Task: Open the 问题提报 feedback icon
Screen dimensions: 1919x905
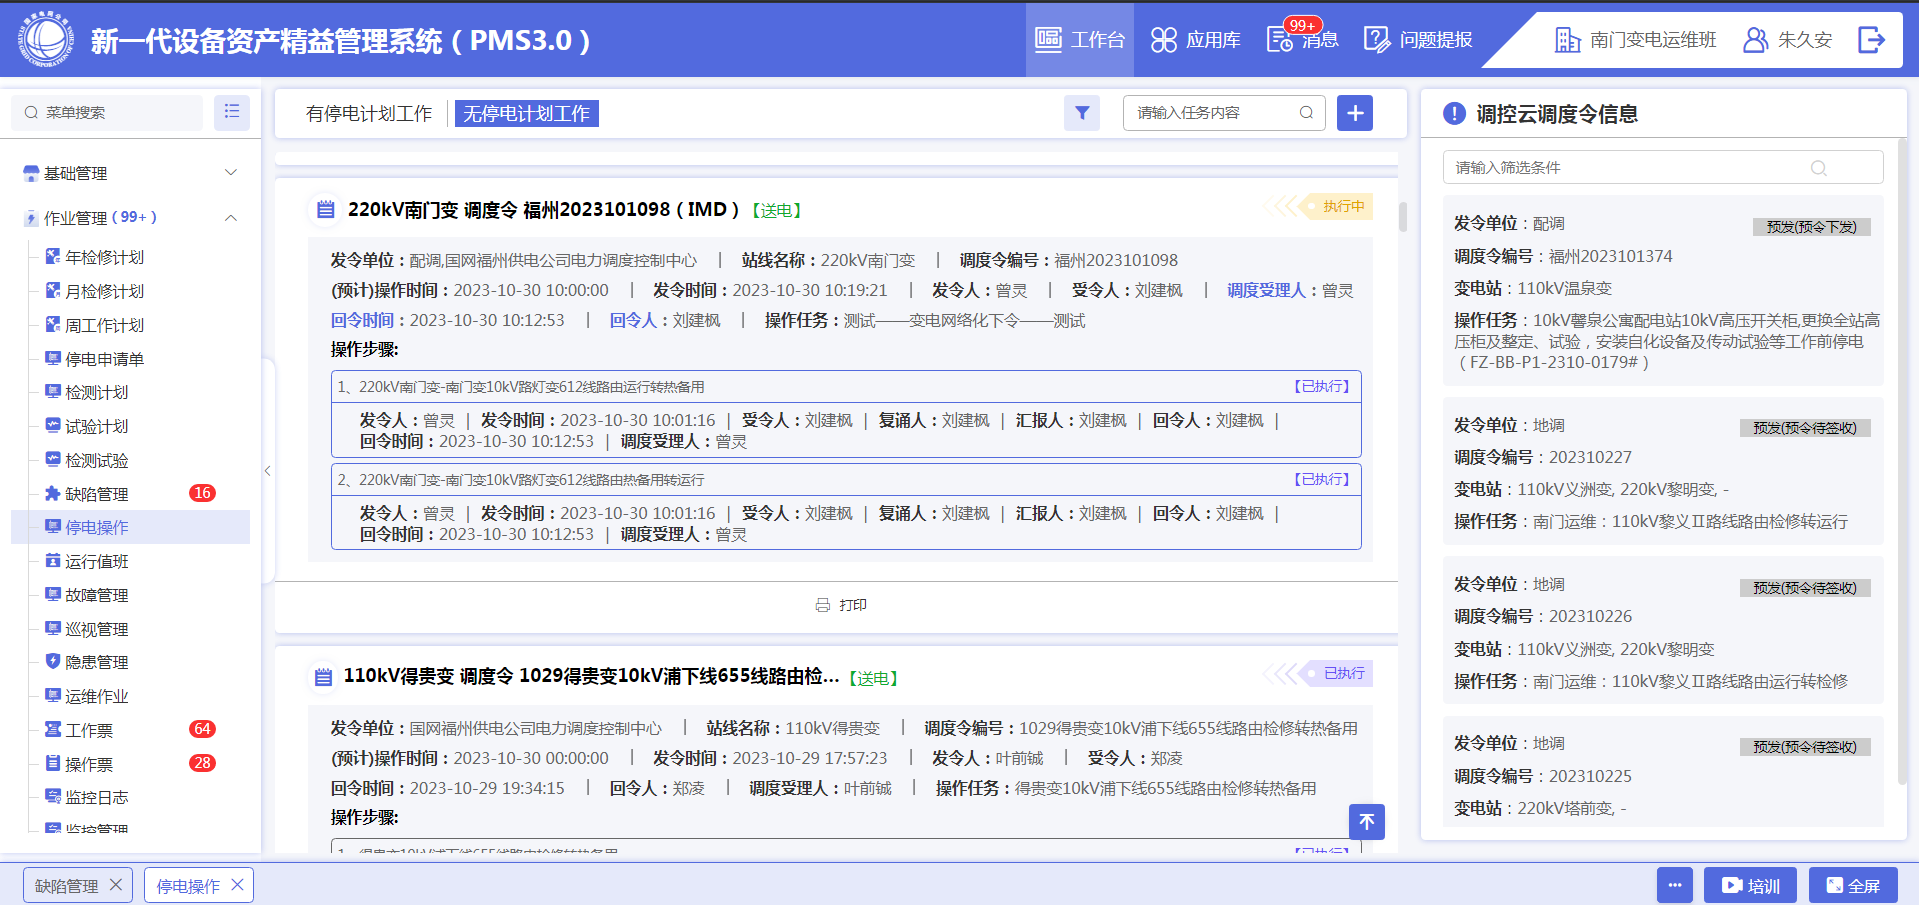Action: (1378, 40)
